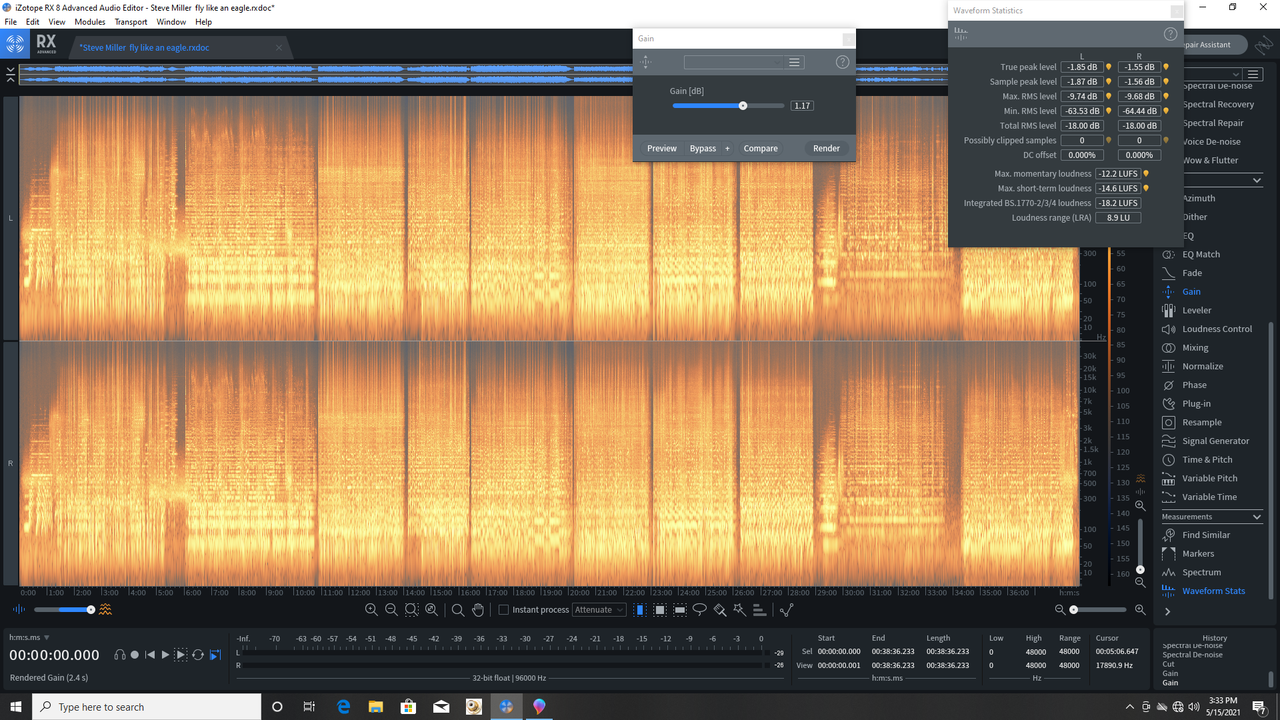1280x720 pixels.
Task: Toggle the time-frequency selection tool
Action: [660, 610]
